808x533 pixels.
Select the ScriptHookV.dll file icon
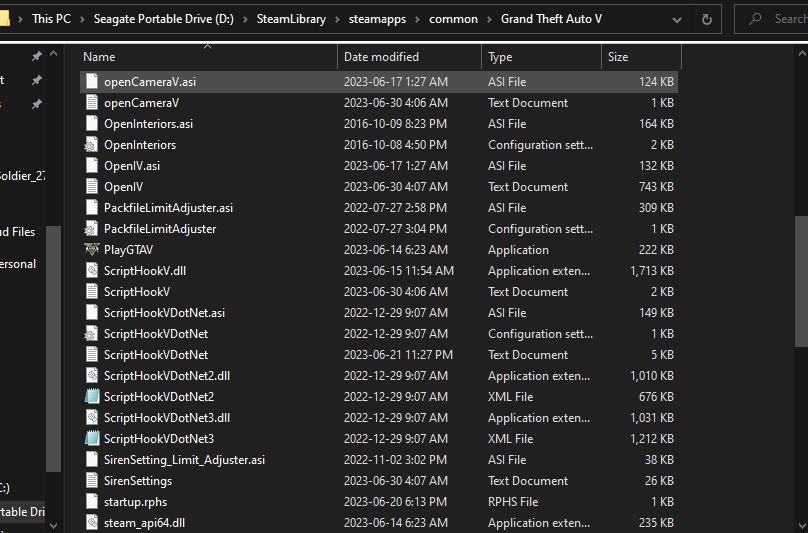click(x=92, y=271)
